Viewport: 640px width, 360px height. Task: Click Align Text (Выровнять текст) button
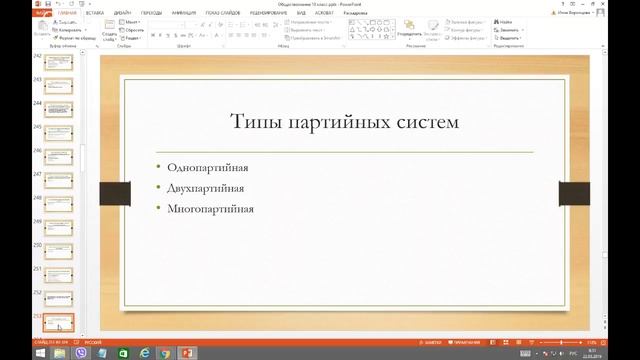[304, 30]
